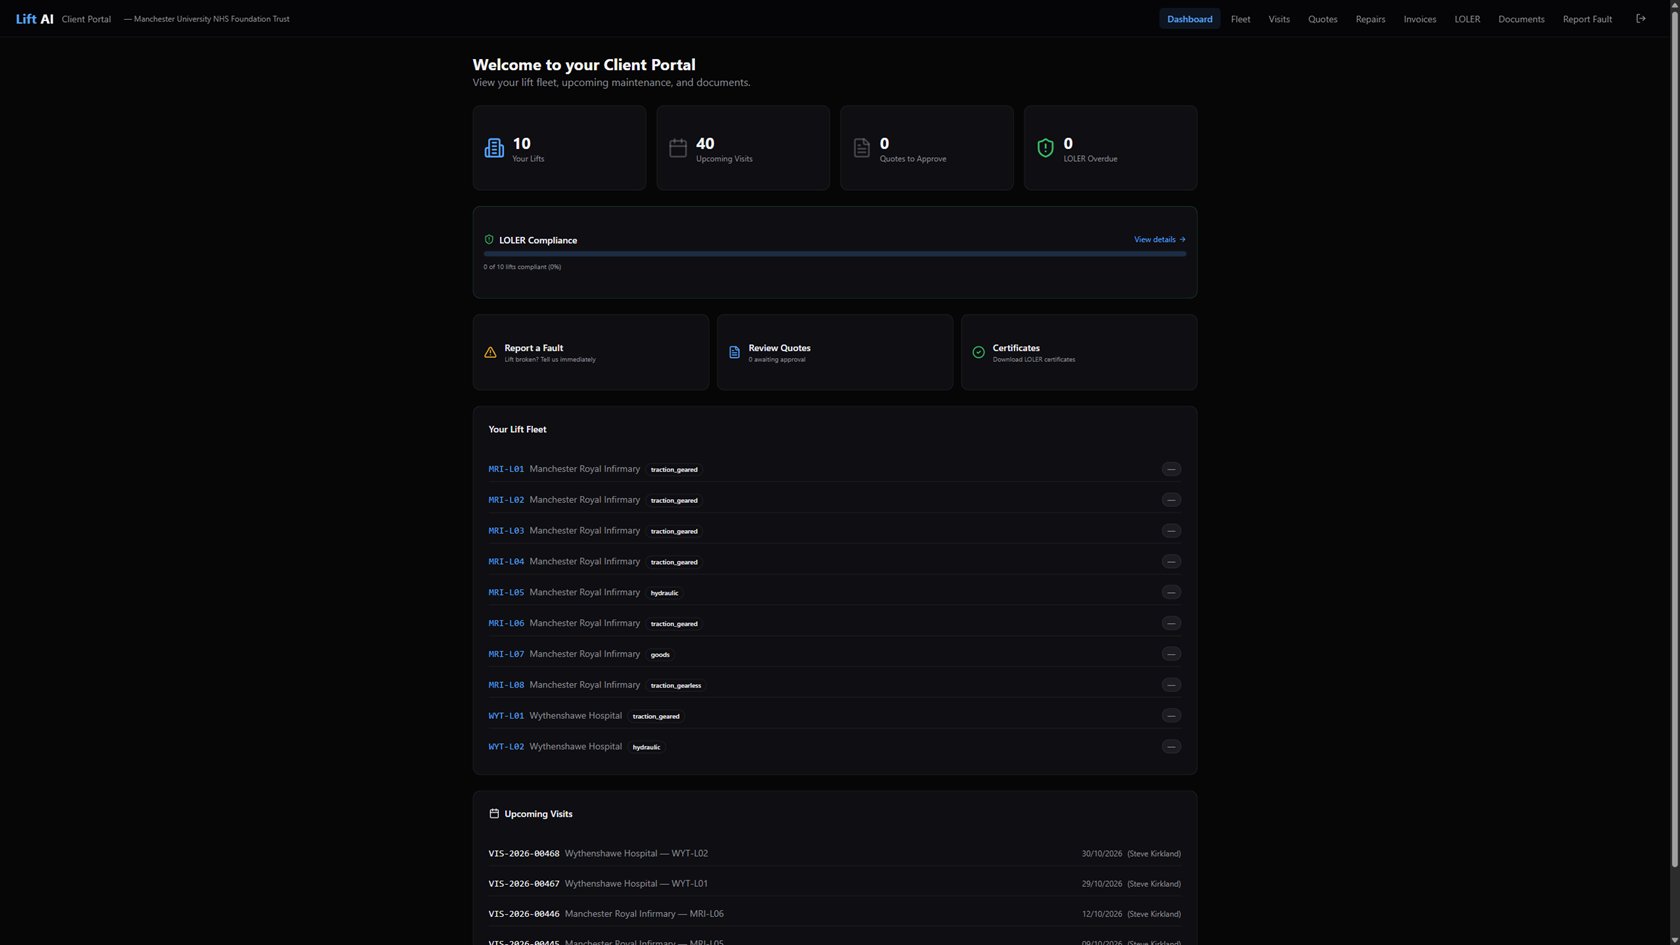Click the building icon on Your Lifts card
This screenshot has height=945, width=1680.
point(494,148)
